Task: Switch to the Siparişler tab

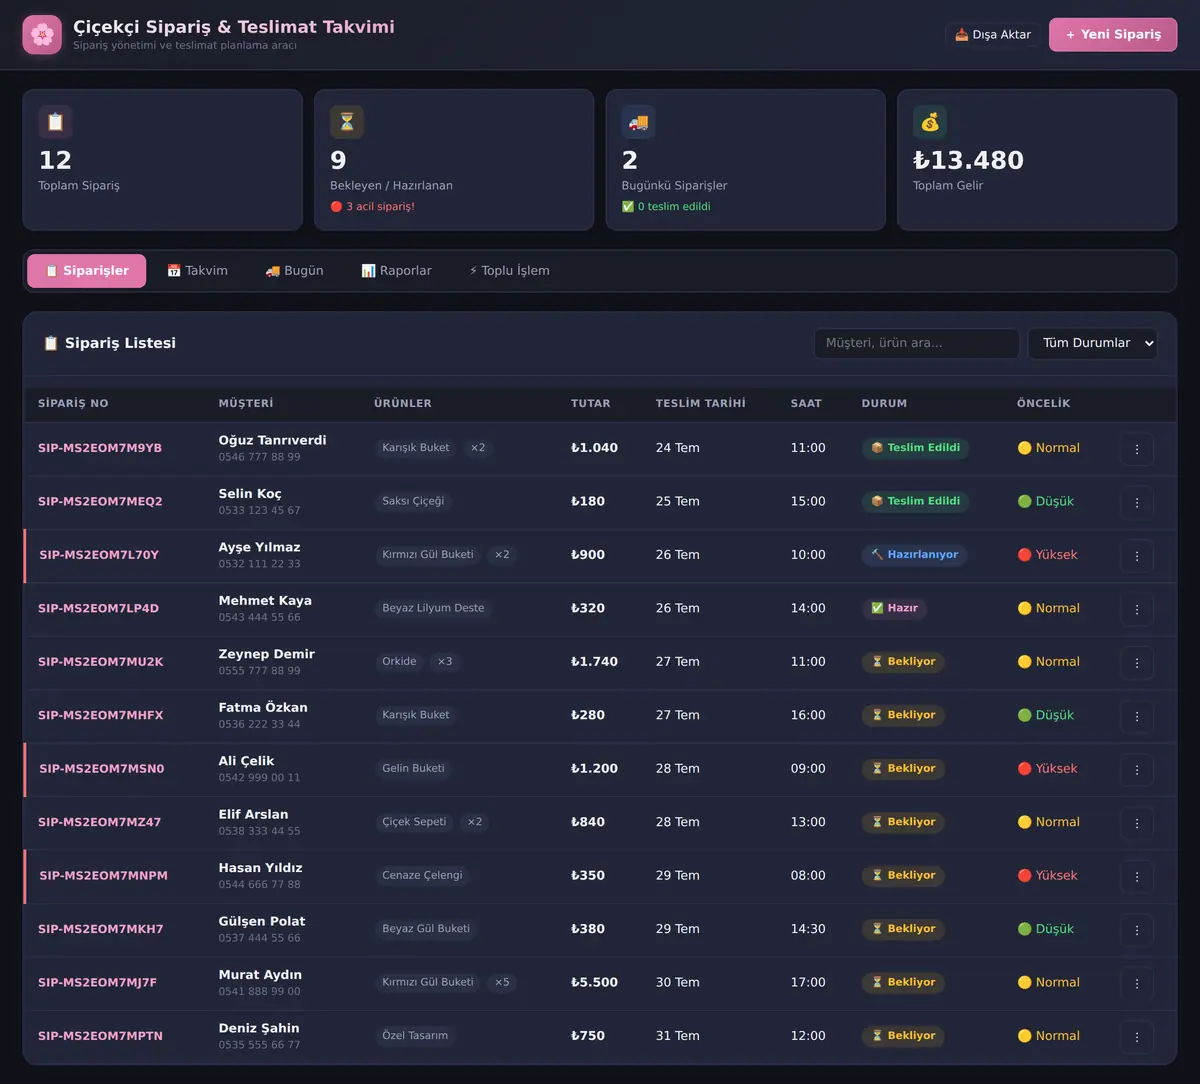Action: point(87,271)
